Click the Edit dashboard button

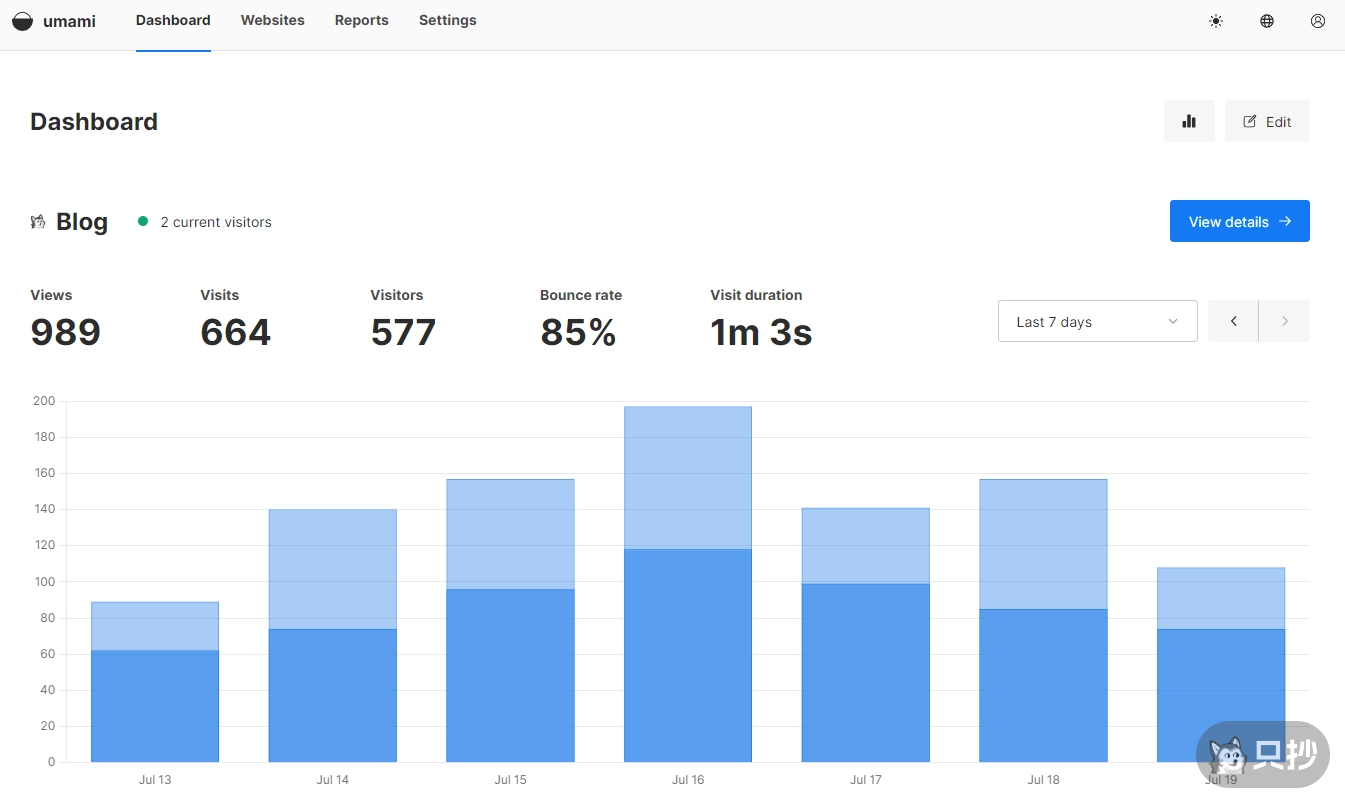coord(1267,121)
